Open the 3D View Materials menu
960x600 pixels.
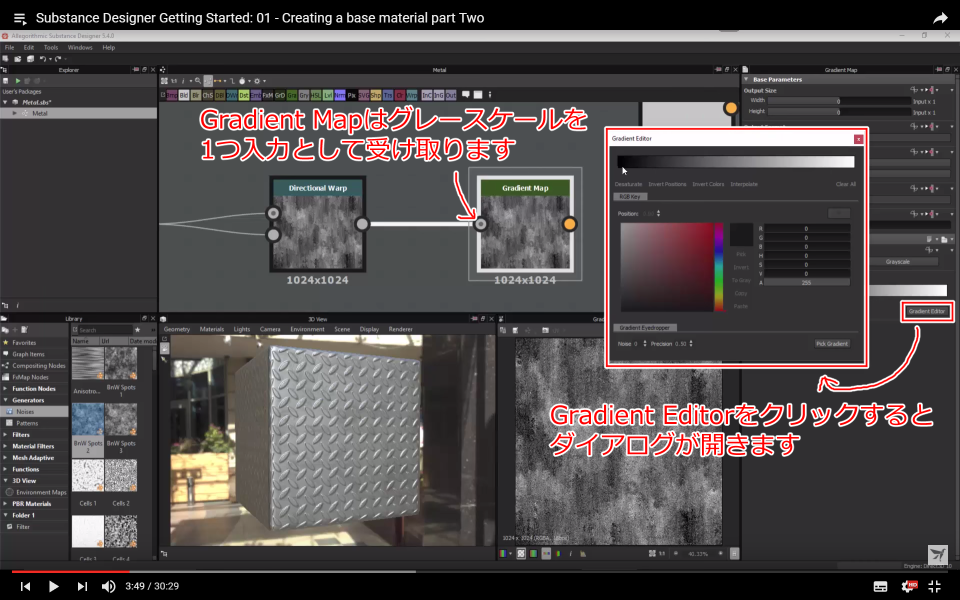(x=212, y=329)
